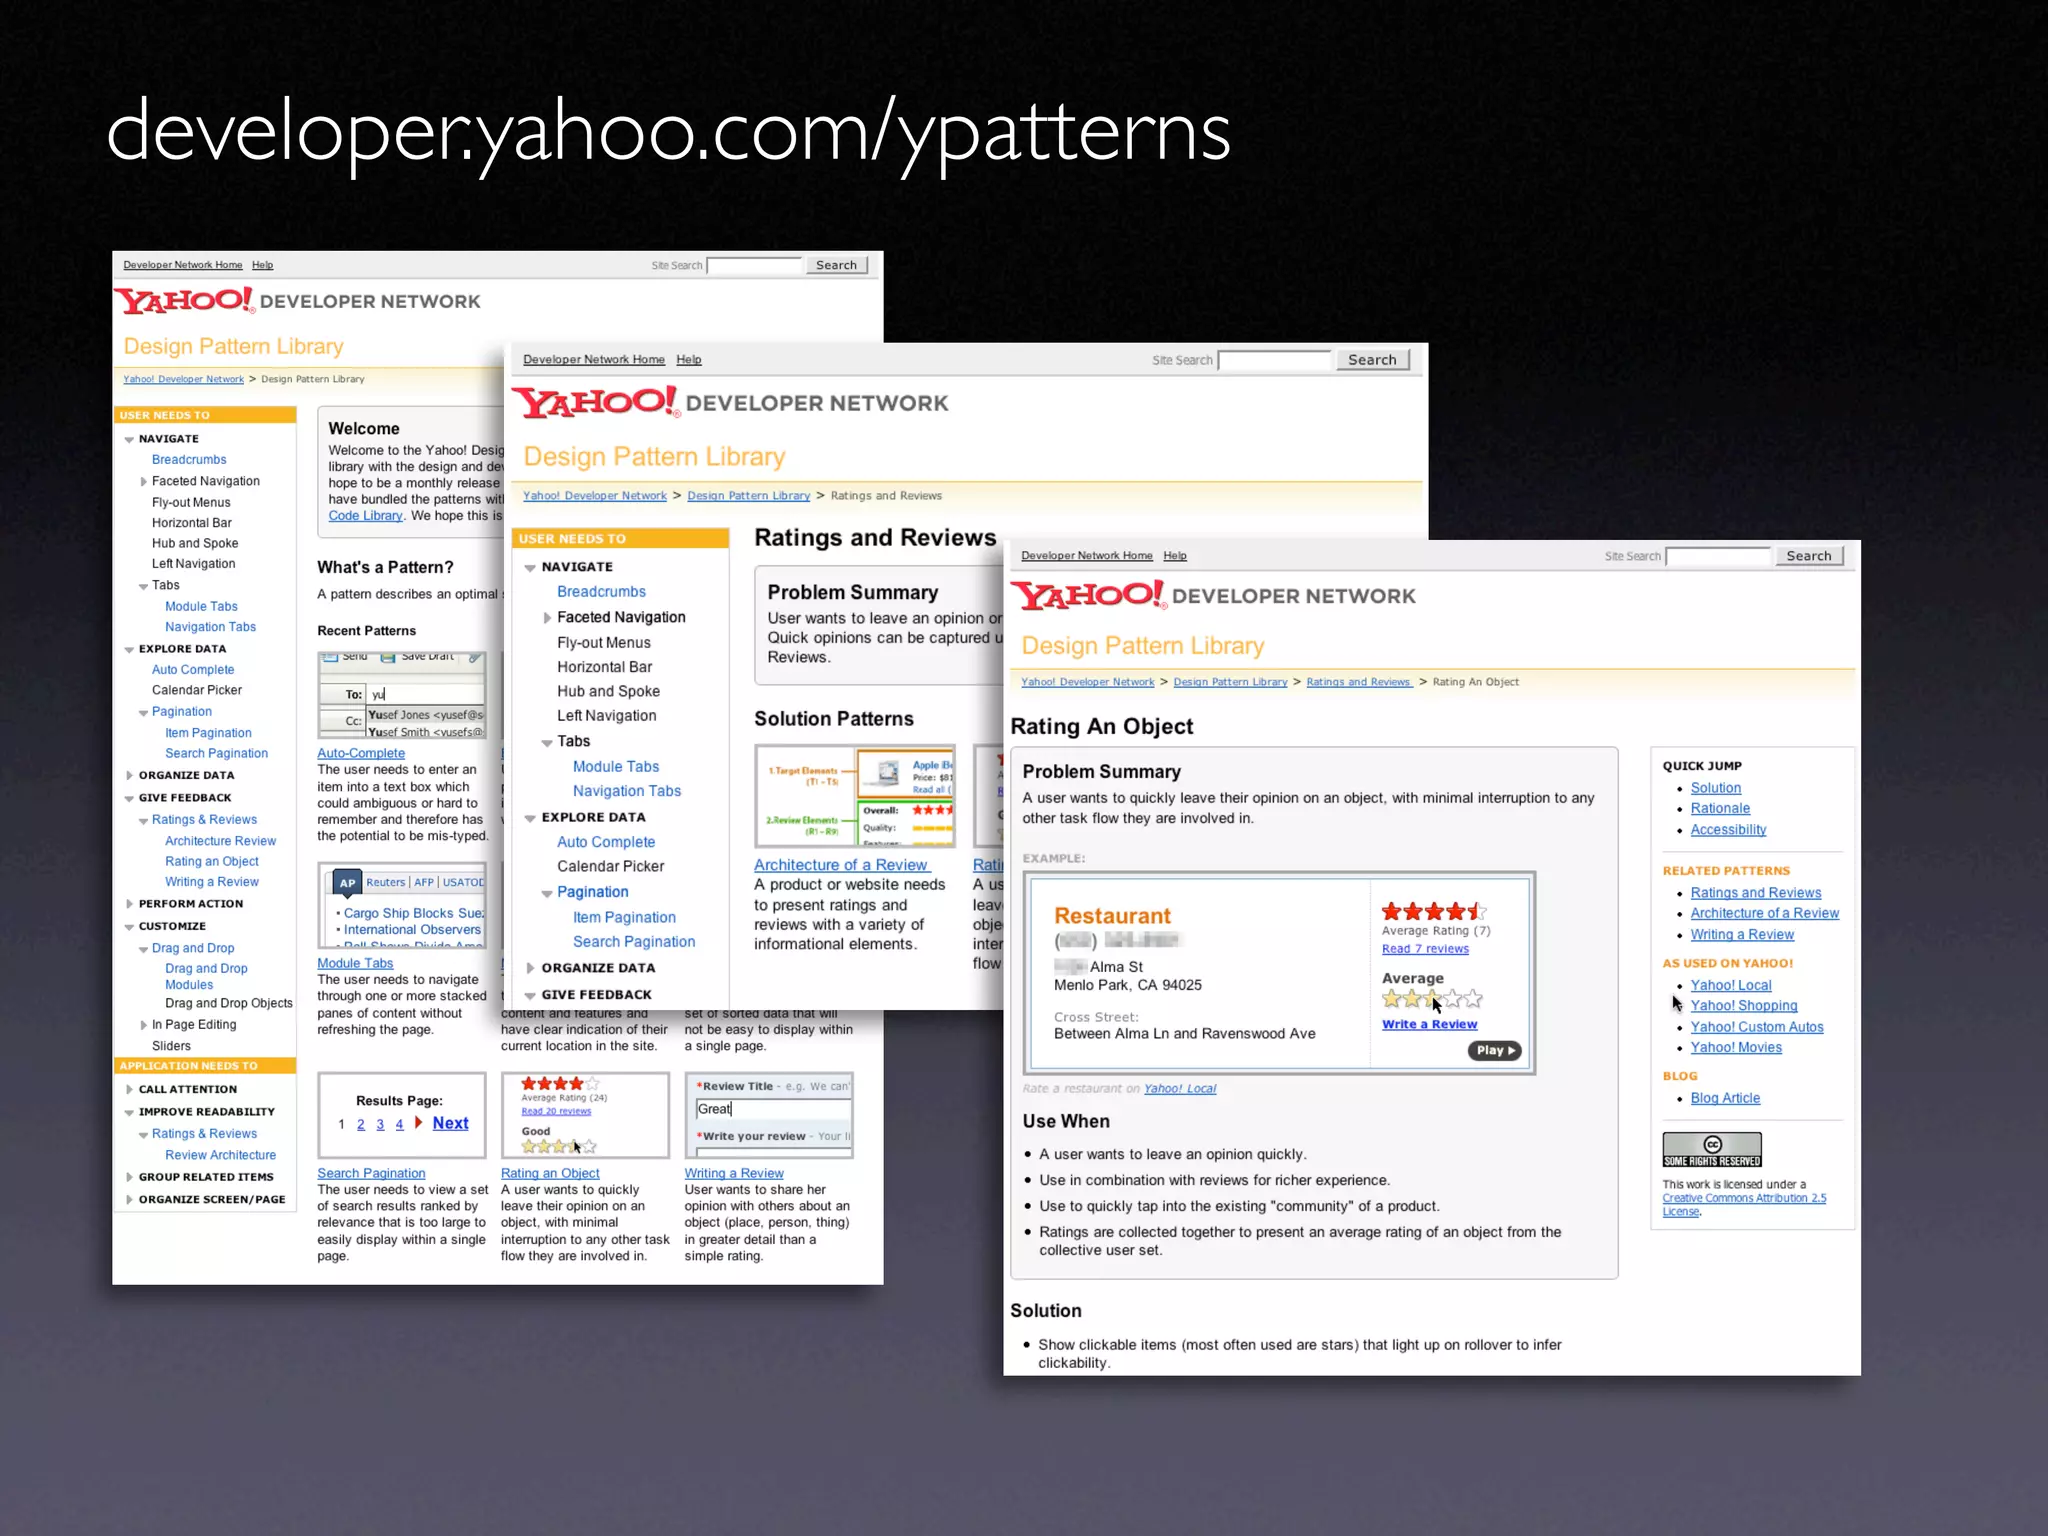The image size is (2048, 1536).
Task: Open Architecture of a Review link in middle window
Action: (x=842, y=865)
